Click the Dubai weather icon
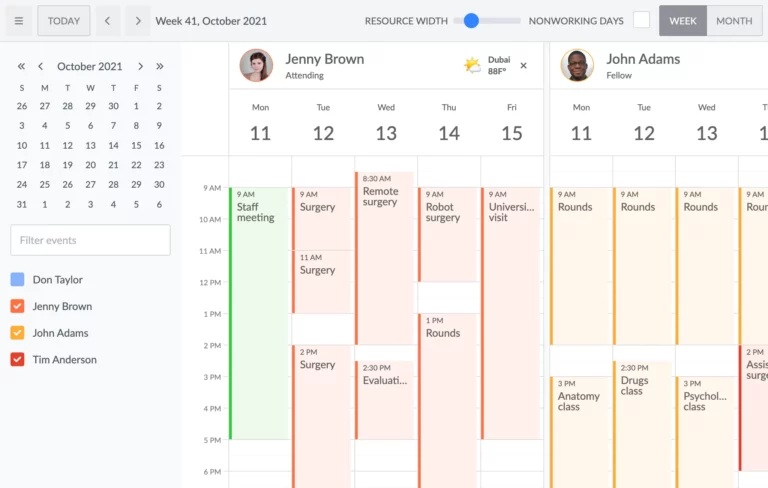768x488 pixels. [472, 66]
